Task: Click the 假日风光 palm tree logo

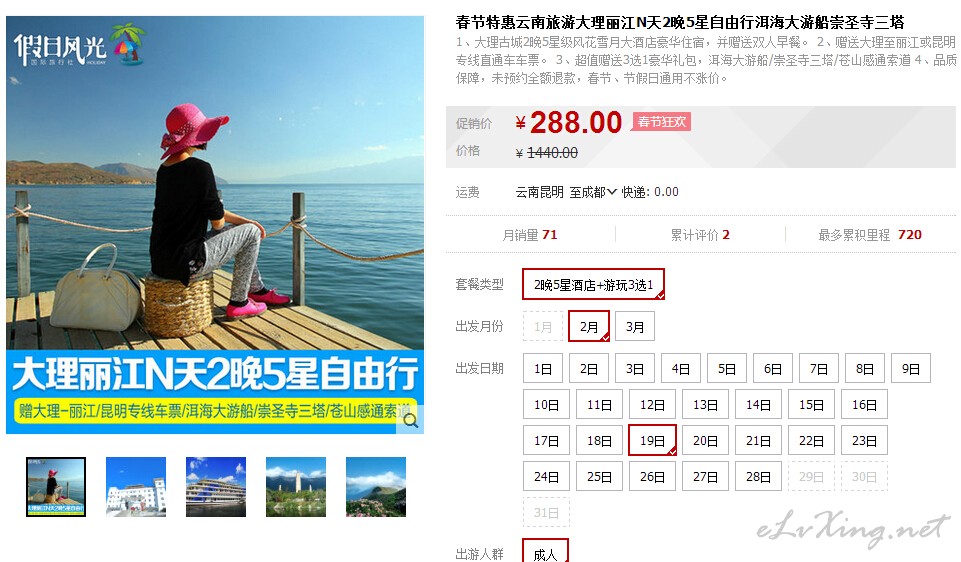Action: pyautogui.click(x=80, y=44)
